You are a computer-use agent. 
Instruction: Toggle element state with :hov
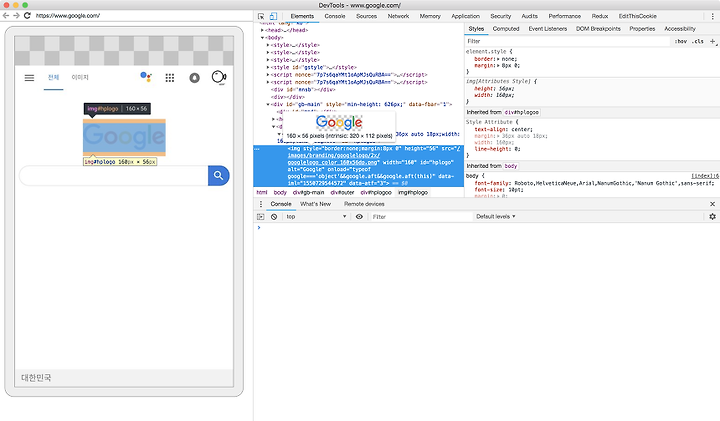[x=681, y=41]
